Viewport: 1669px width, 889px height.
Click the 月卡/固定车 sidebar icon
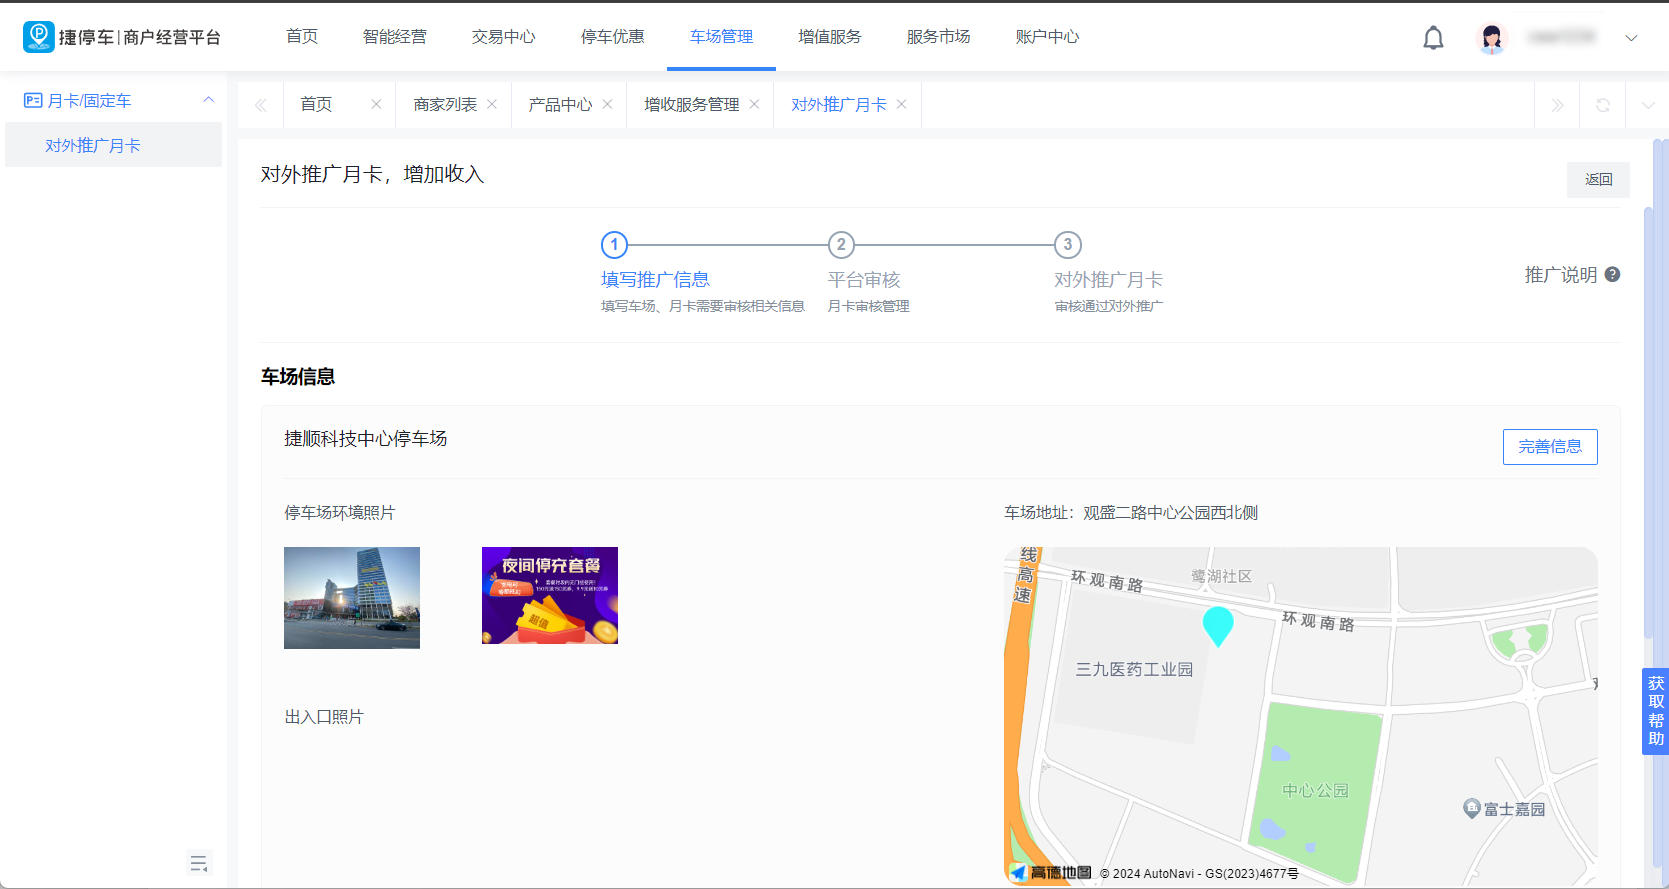[33, 100]
